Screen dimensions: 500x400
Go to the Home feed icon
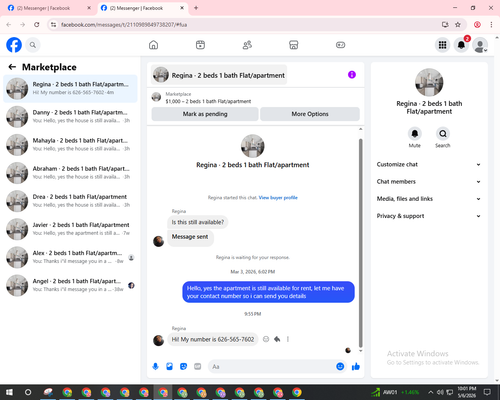[153, 45]
